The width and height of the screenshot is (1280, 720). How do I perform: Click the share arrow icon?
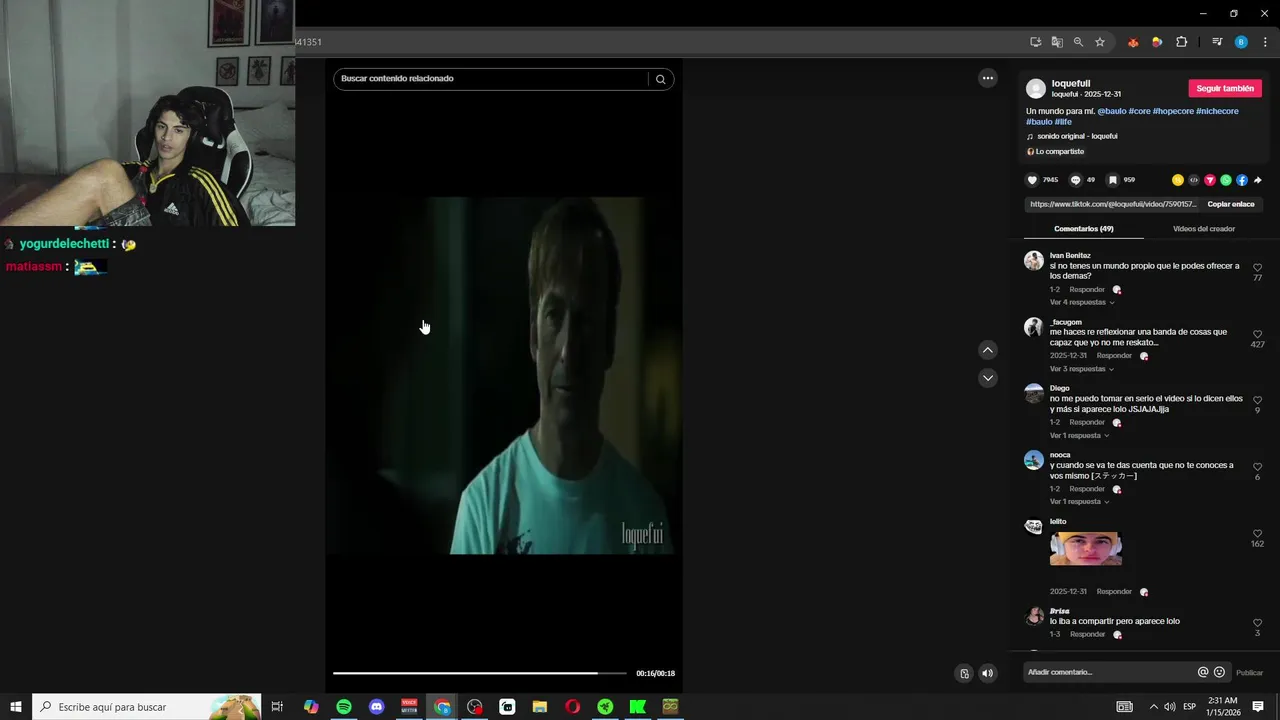(1258, 180)
